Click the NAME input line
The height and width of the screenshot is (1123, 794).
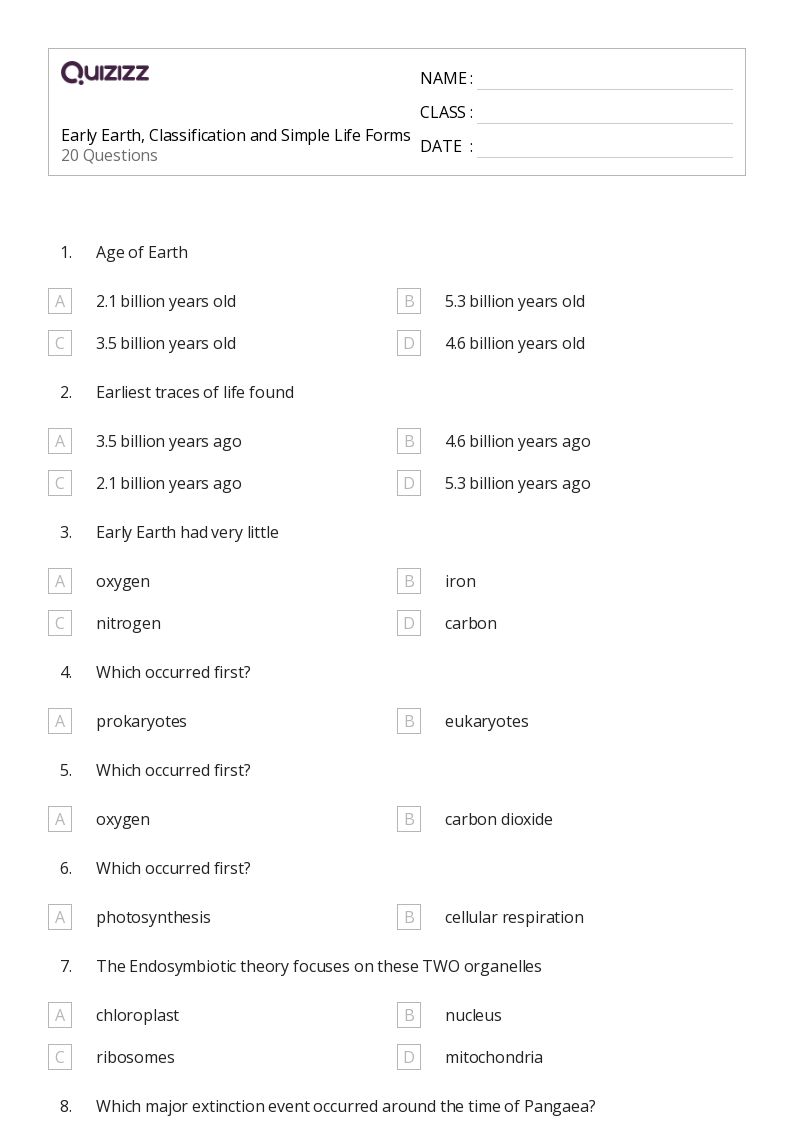click(605, 79)
